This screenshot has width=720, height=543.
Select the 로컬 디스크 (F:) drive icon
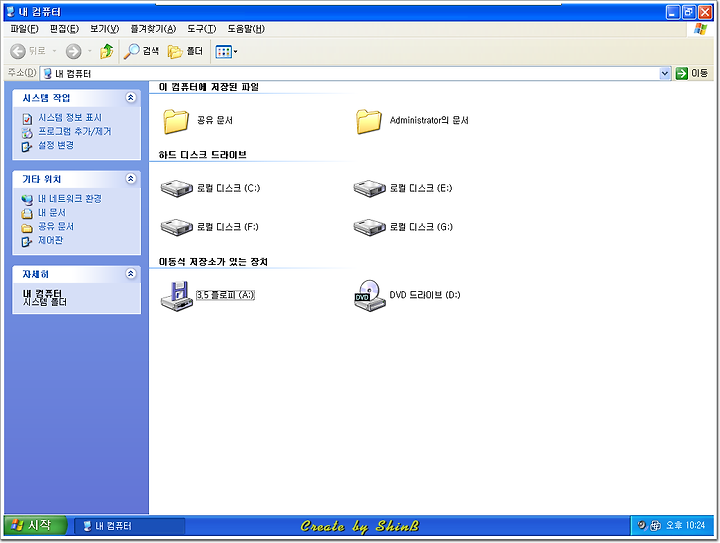(x=176, y=227)
